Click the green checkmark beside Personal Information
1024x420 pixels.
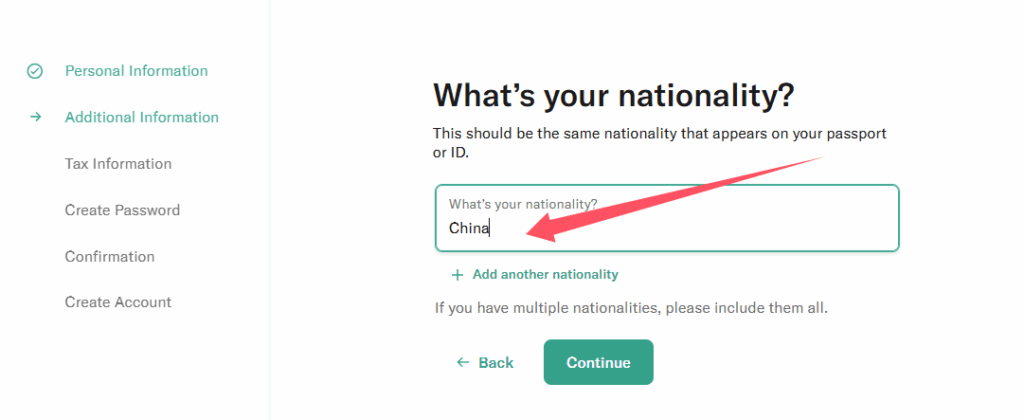(35, 71)
